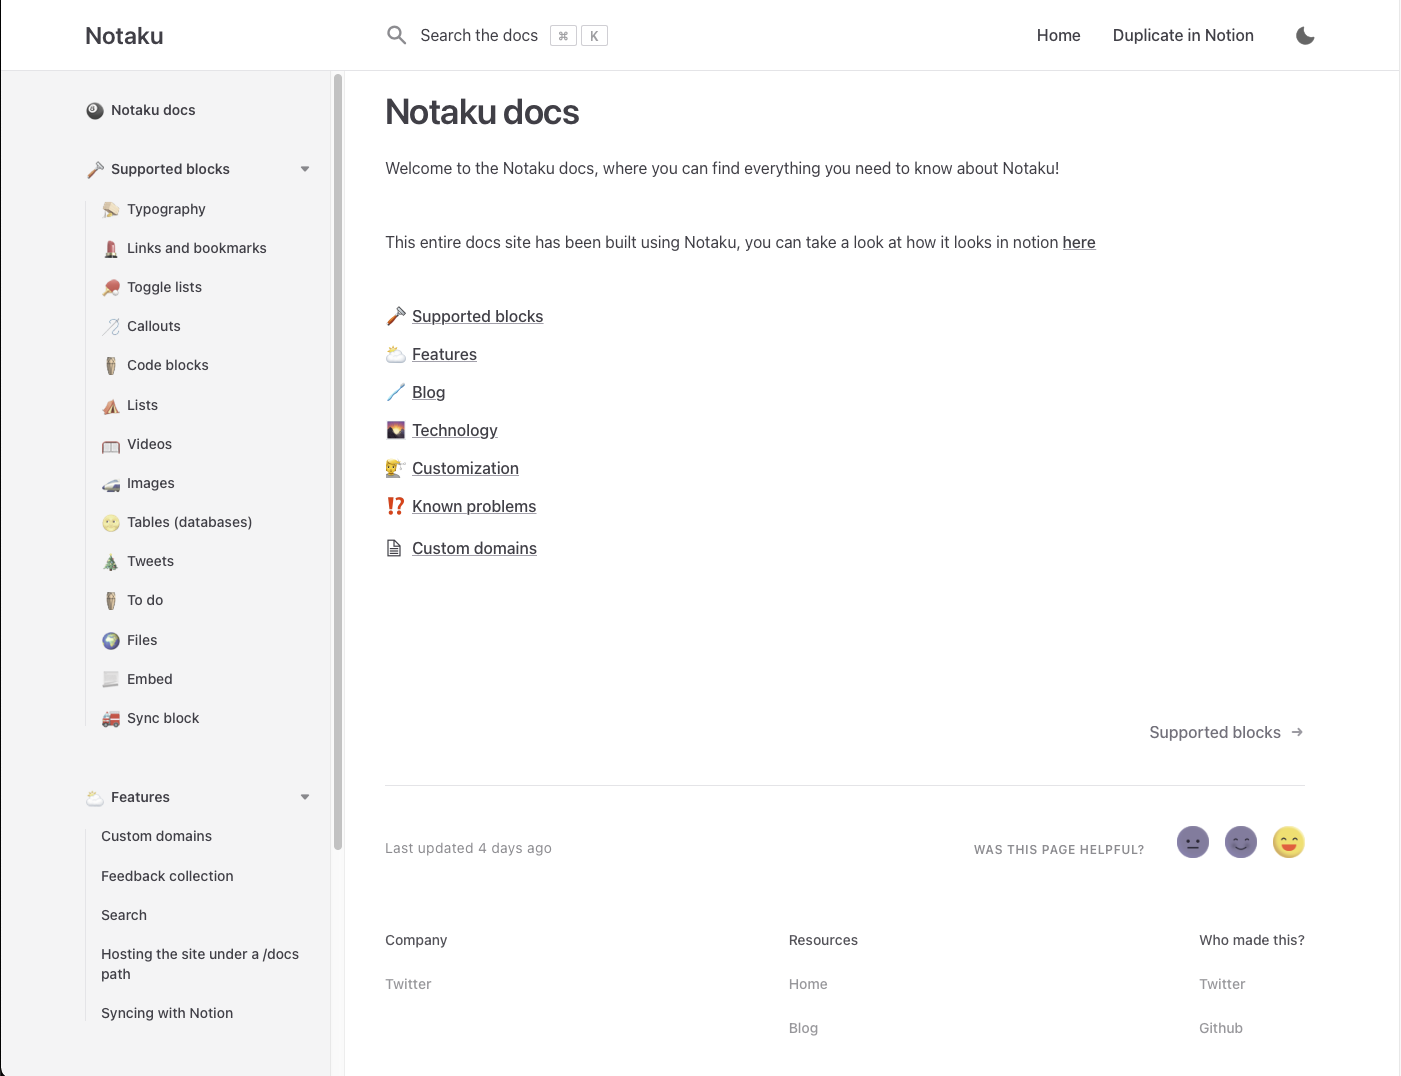This screenshot has width=1401, height=1076.
Task: Open Home under Resources footer
Action: point(808,984)
